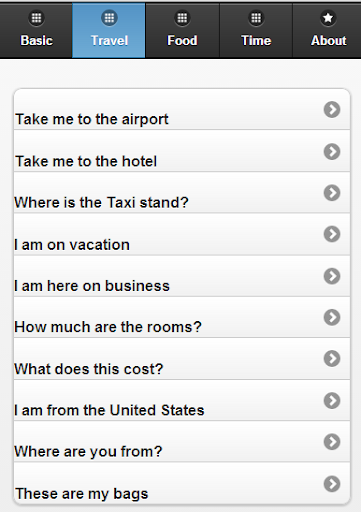Select the Basic tab label
Image resolution: width=361 pixels, height=512 pixels.
pyautogui.click(x=36, y=41)
